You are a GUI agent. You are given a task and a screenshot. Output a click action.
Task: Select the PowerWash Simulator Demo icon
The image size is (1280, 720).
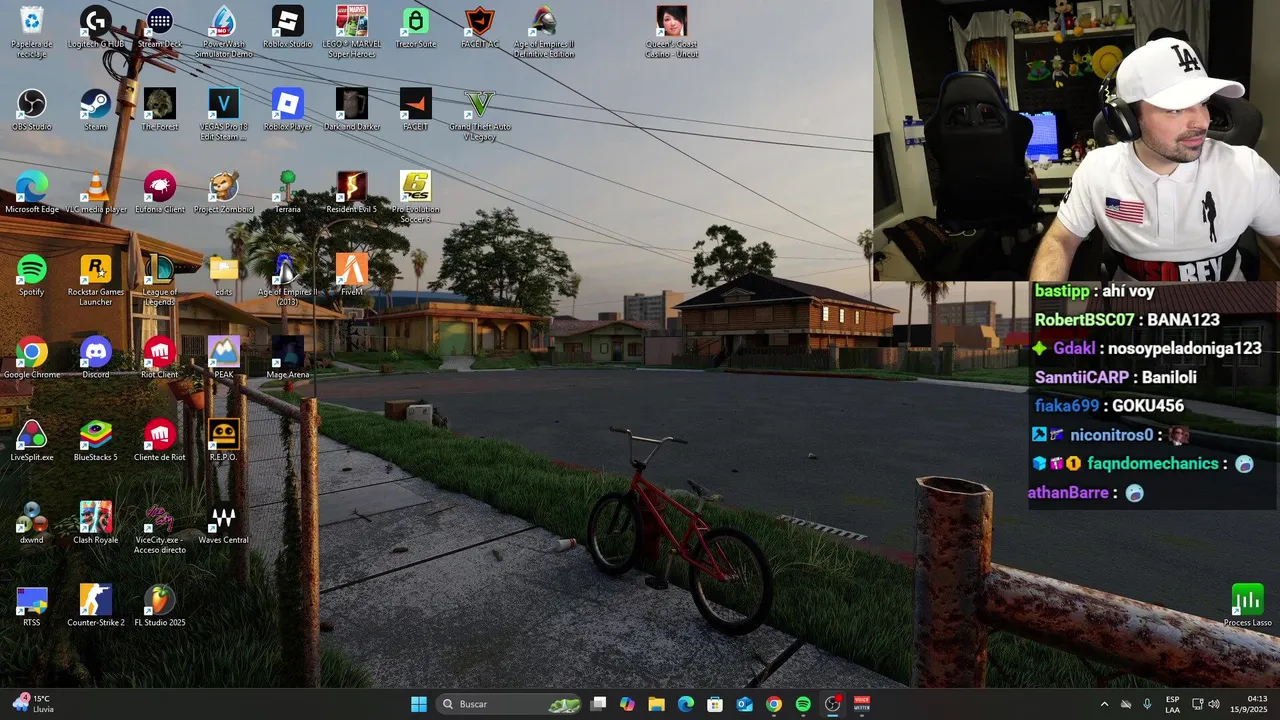(224, 32)
